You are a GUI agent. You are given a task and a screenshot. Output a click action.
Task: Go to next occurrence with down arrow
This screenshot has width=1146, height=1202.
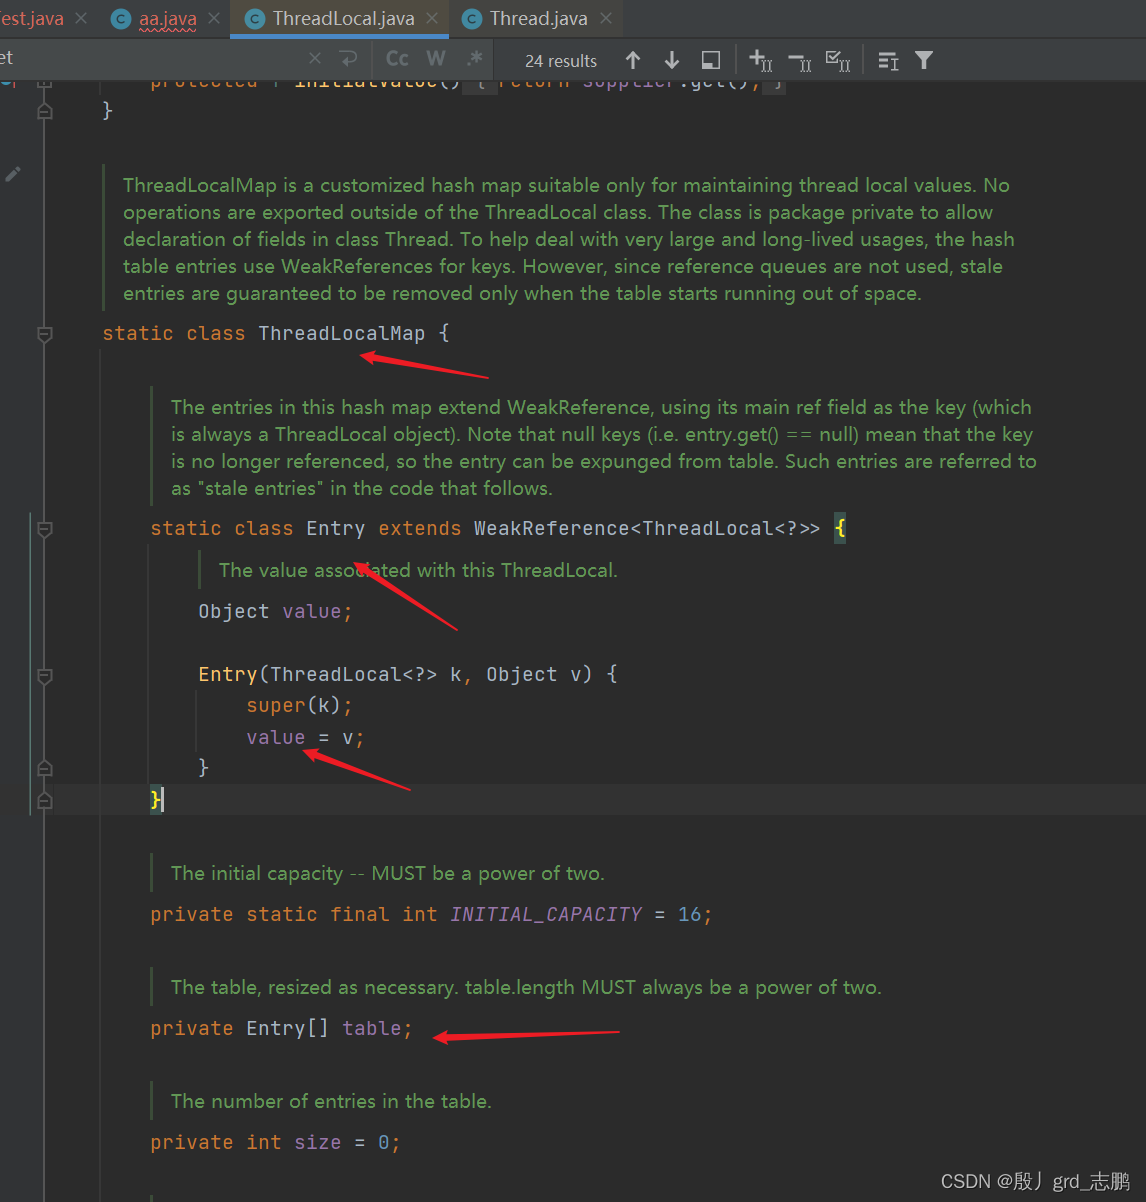(x=671, y=60)
